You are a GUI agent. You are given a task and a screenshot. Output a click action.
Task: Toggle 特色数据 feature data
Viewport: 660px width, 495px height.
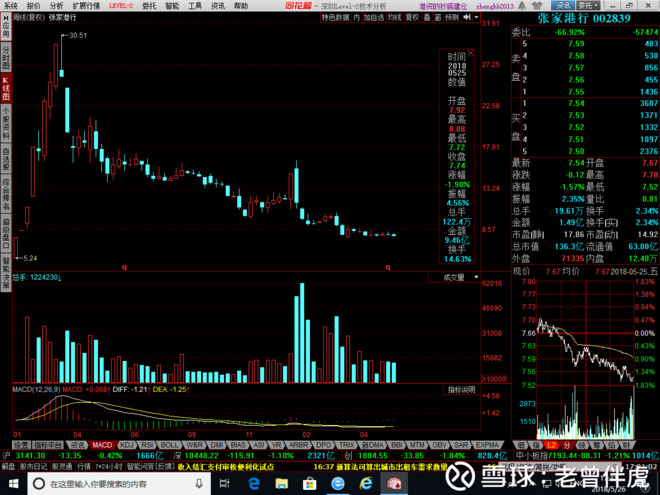point(336,17)
